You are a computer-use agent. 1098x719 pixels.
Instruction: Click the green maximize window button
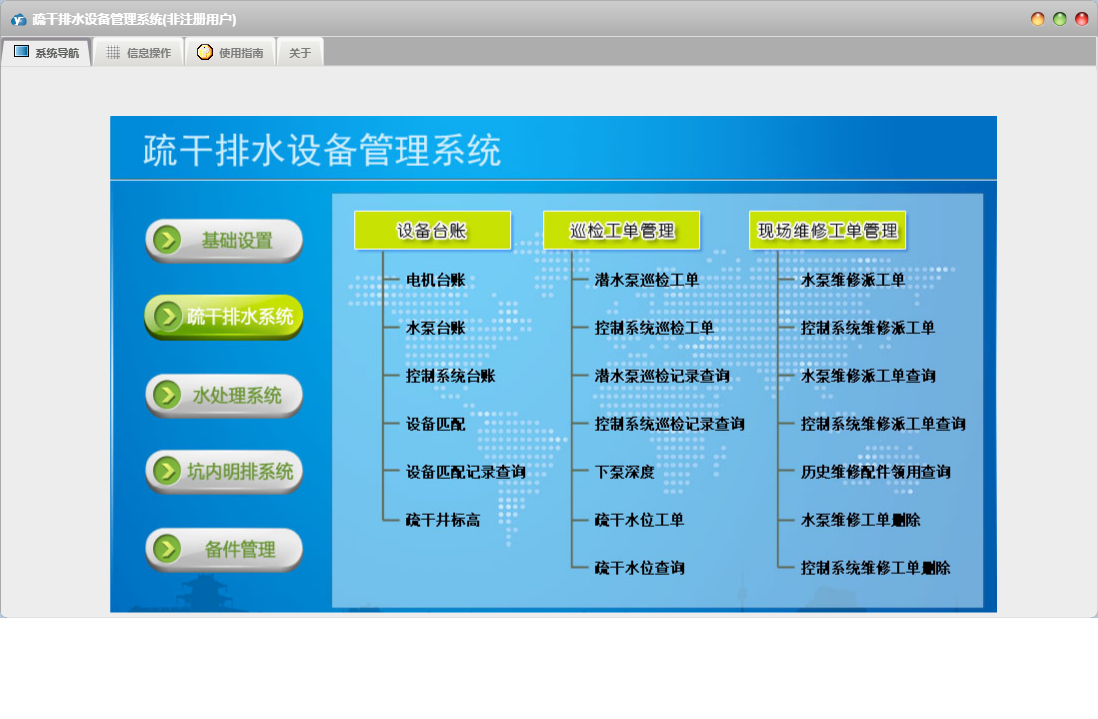(1059, 20)
